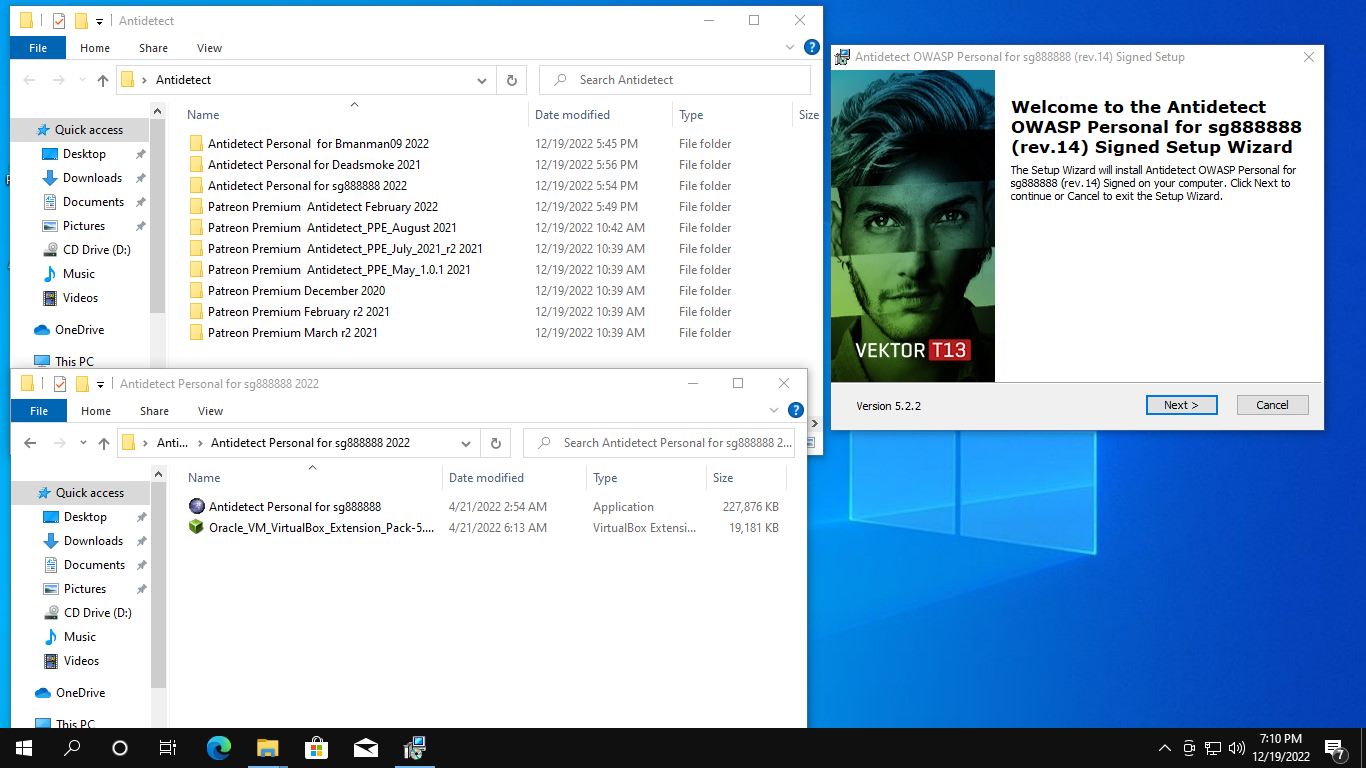Open the Patreon Premium December 2020 folder
Screen dimensions: 1366x768
click(296, 291)
